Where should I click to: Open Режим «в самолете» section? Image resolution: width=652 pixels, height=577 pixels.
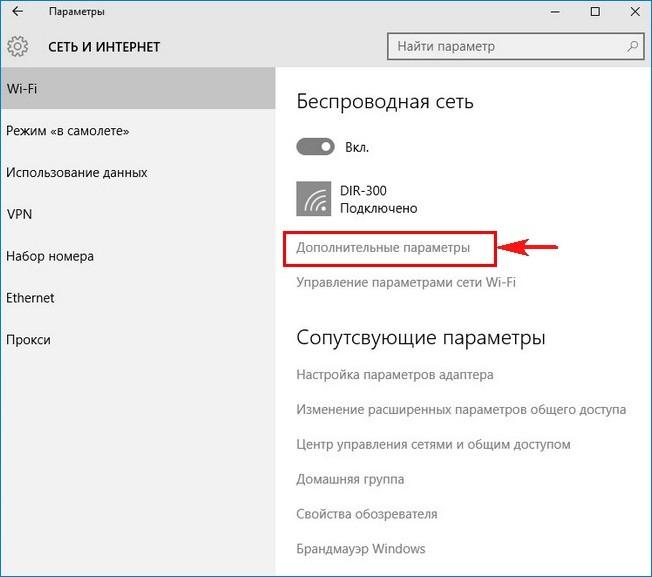138,131
